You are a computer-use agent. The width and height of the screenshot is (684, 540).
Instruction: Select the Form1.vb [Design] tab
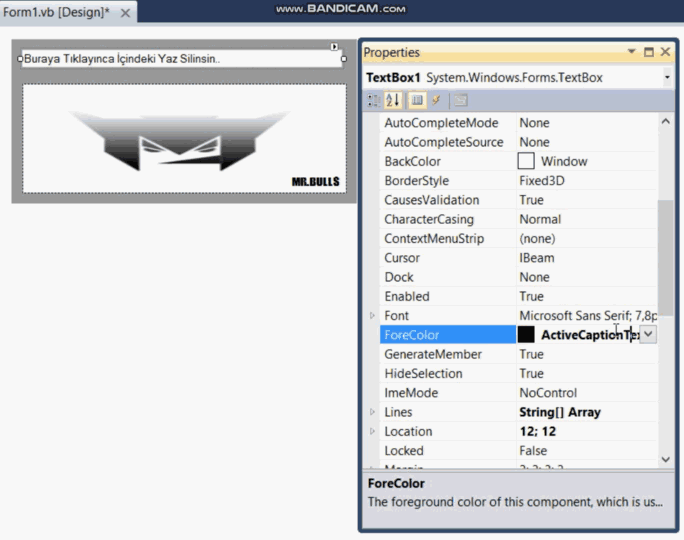coord(56,12)
